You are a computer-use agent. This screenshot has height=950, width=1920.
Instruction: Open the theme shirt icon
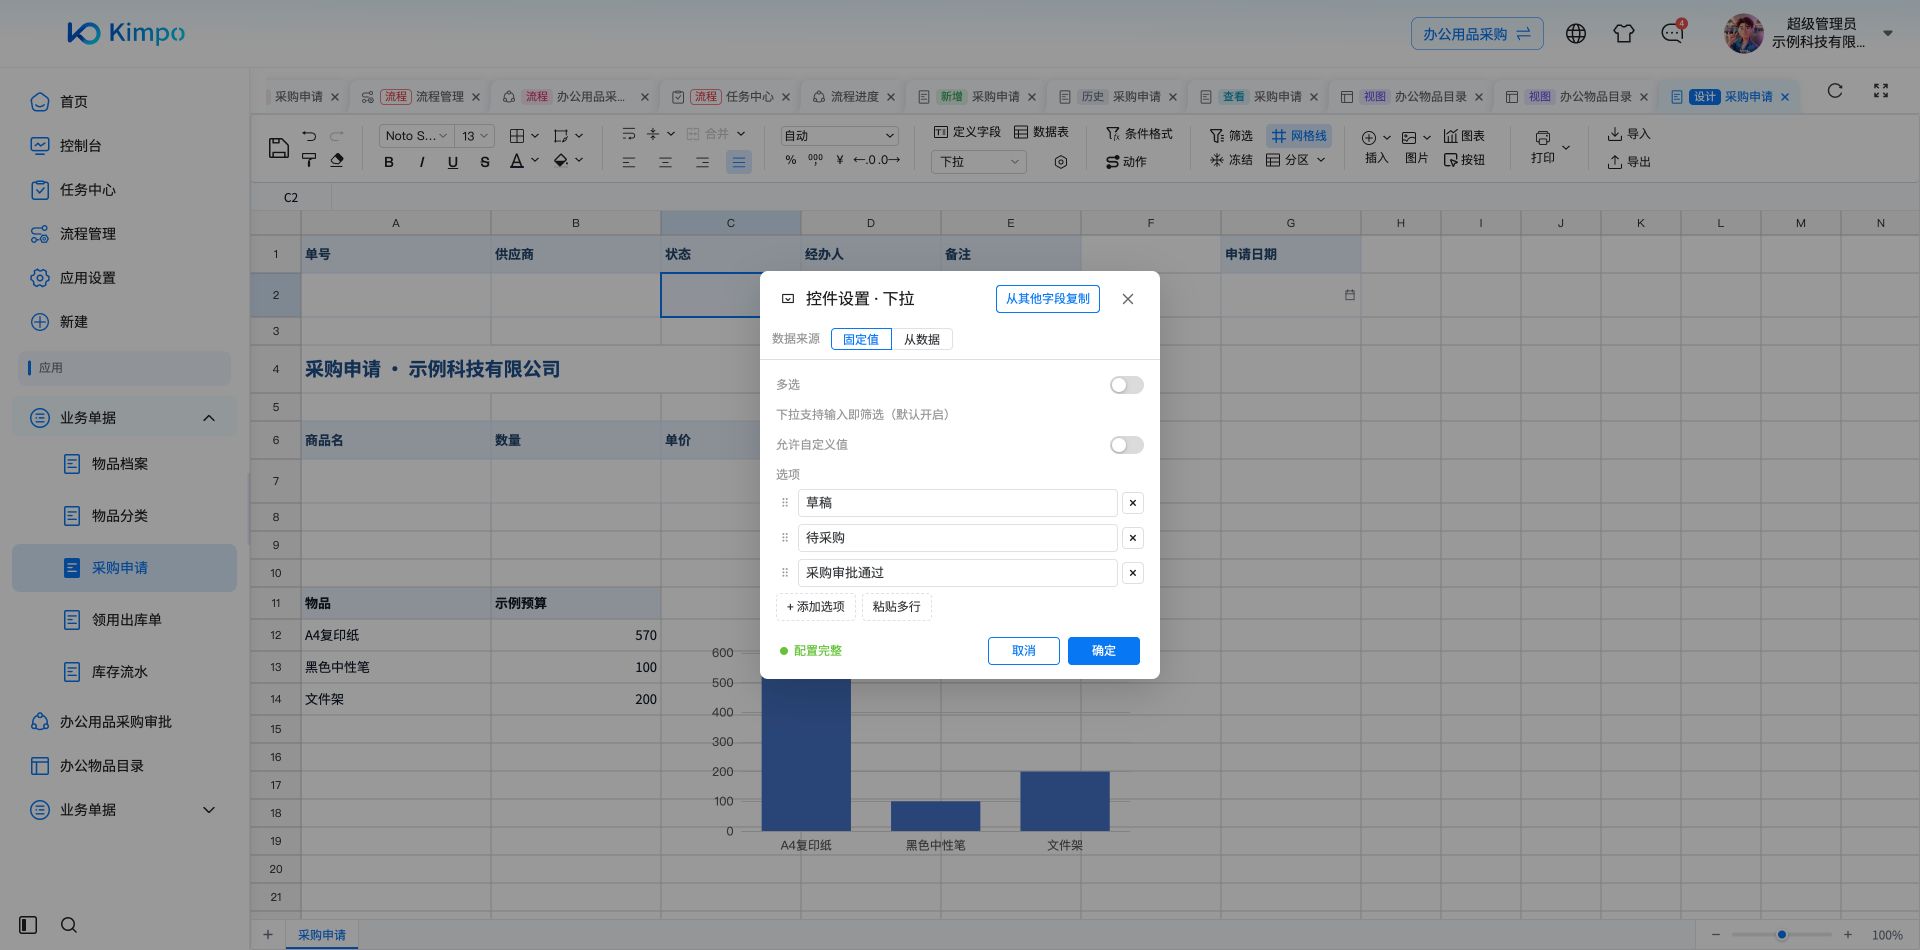point(1624,33)
